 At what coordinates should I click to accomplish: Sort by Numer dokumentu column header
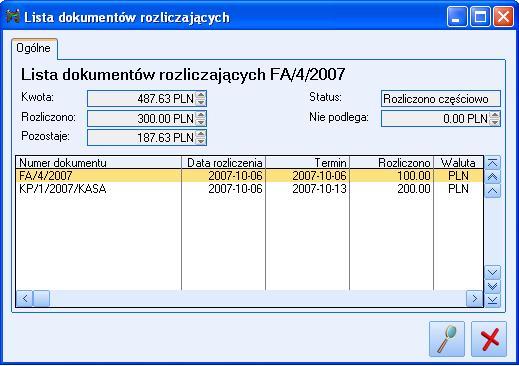tap(99, 163)
